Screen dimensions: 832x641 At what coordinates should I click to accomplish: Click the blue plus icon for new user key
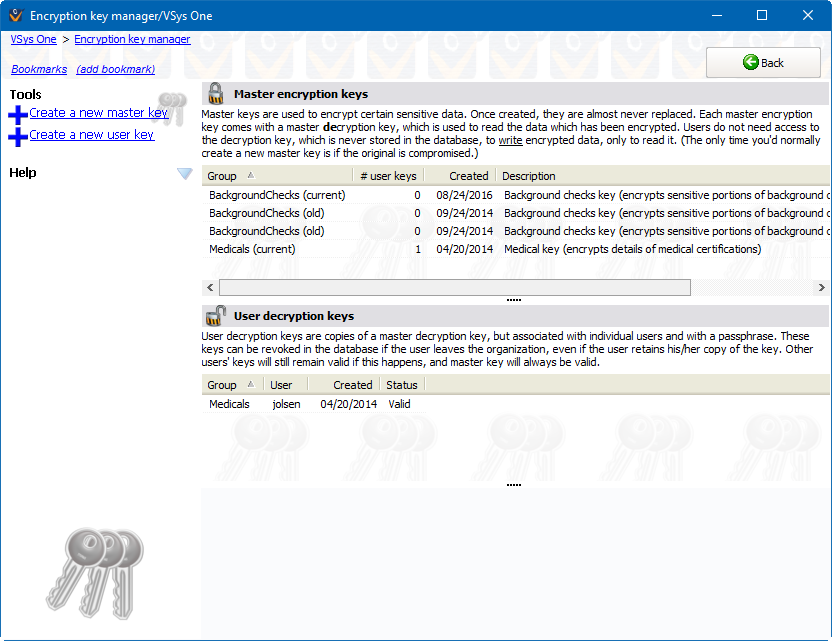(x=18, y=137)
